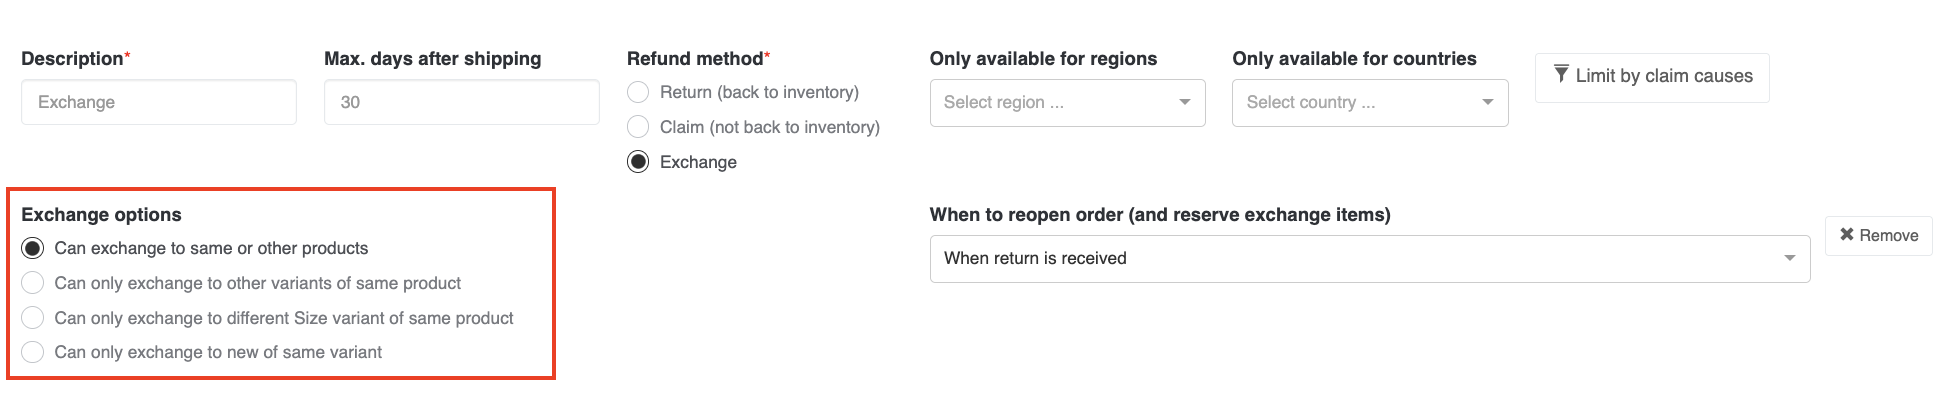Image resolution: width=1944 pixels, height=408 pixels.
Task: Choose the Exchange refund method radio
Action: coord(638,162)
